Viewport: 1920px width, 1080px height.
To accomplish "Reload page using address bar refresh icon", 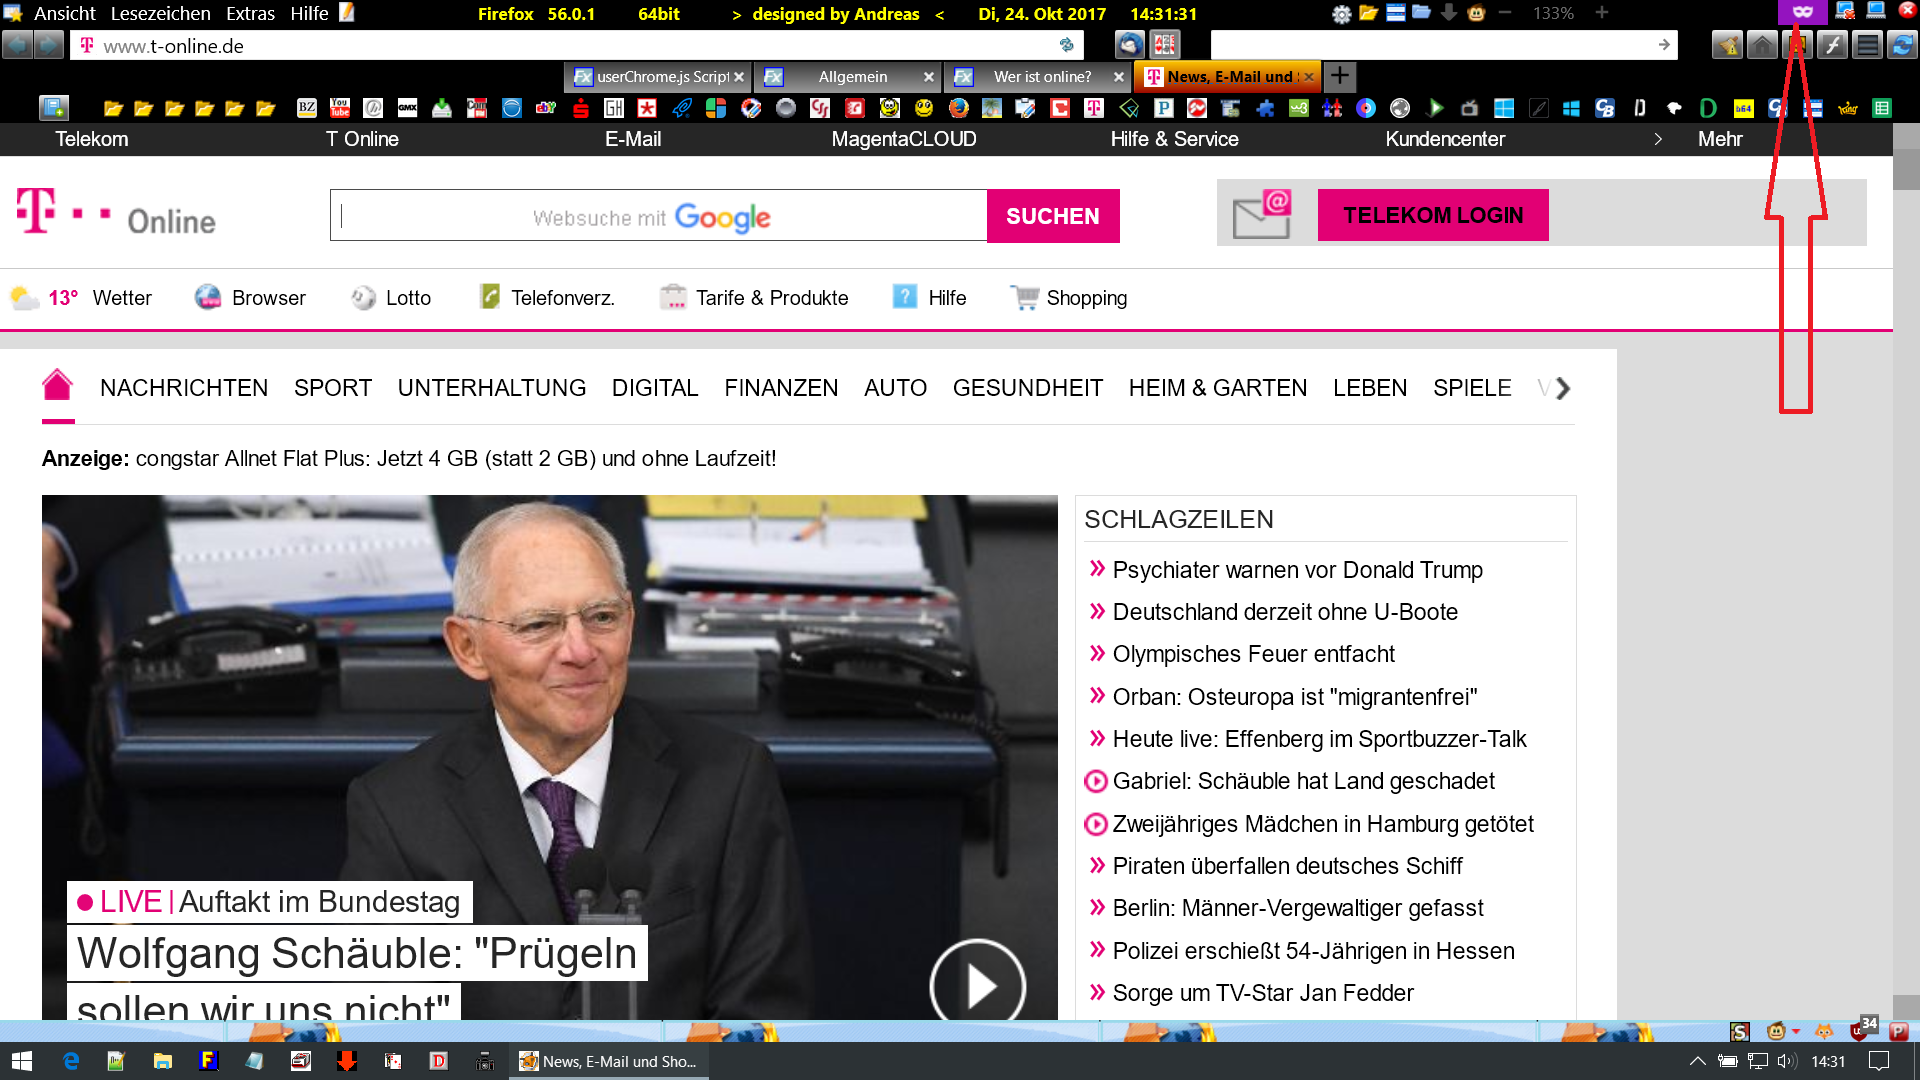I will coord(1067,45).
